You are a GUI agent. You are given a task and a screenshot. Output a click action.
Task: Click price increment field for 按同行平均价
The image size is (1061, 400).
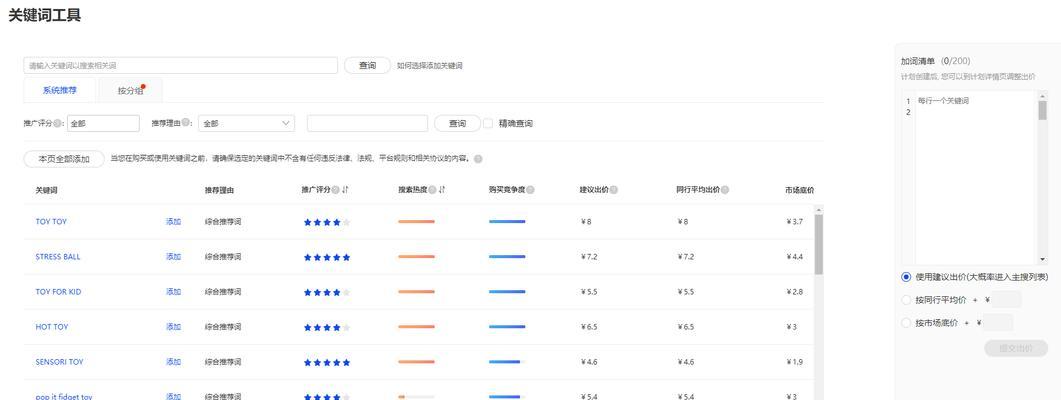coord(1006,300)
